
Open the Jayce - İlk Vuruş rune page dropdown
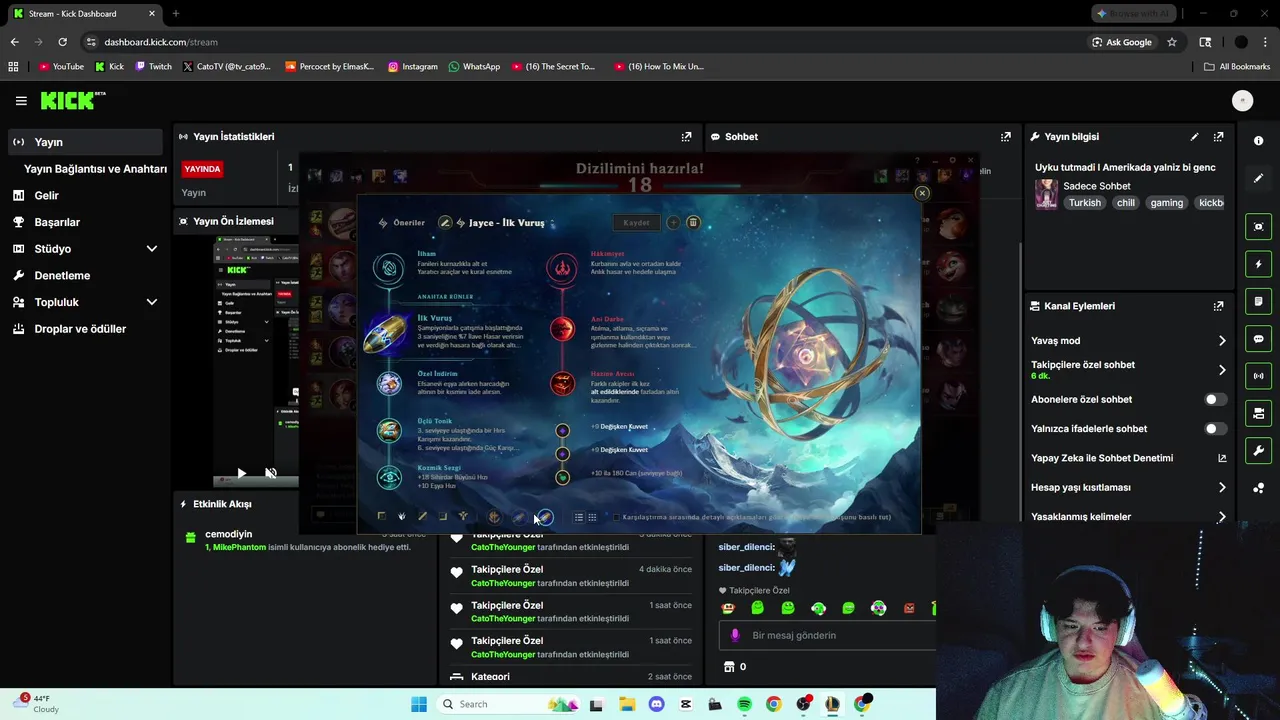[x=508, y=223]
